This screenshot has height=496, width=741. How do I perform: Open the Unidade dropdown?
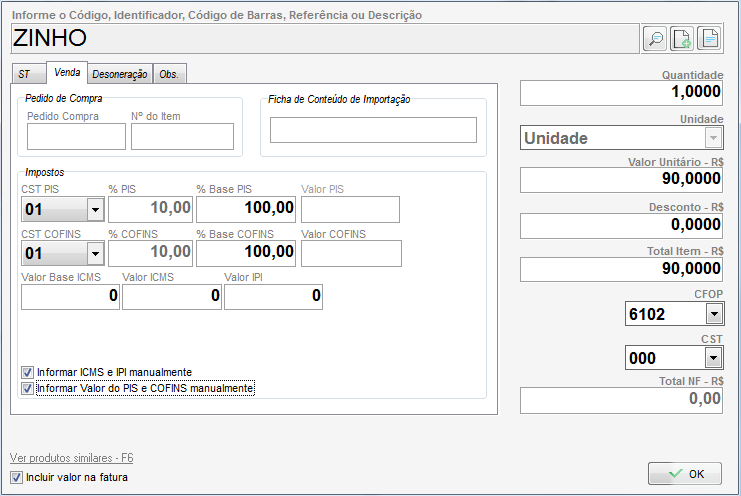tap(712, 138)
